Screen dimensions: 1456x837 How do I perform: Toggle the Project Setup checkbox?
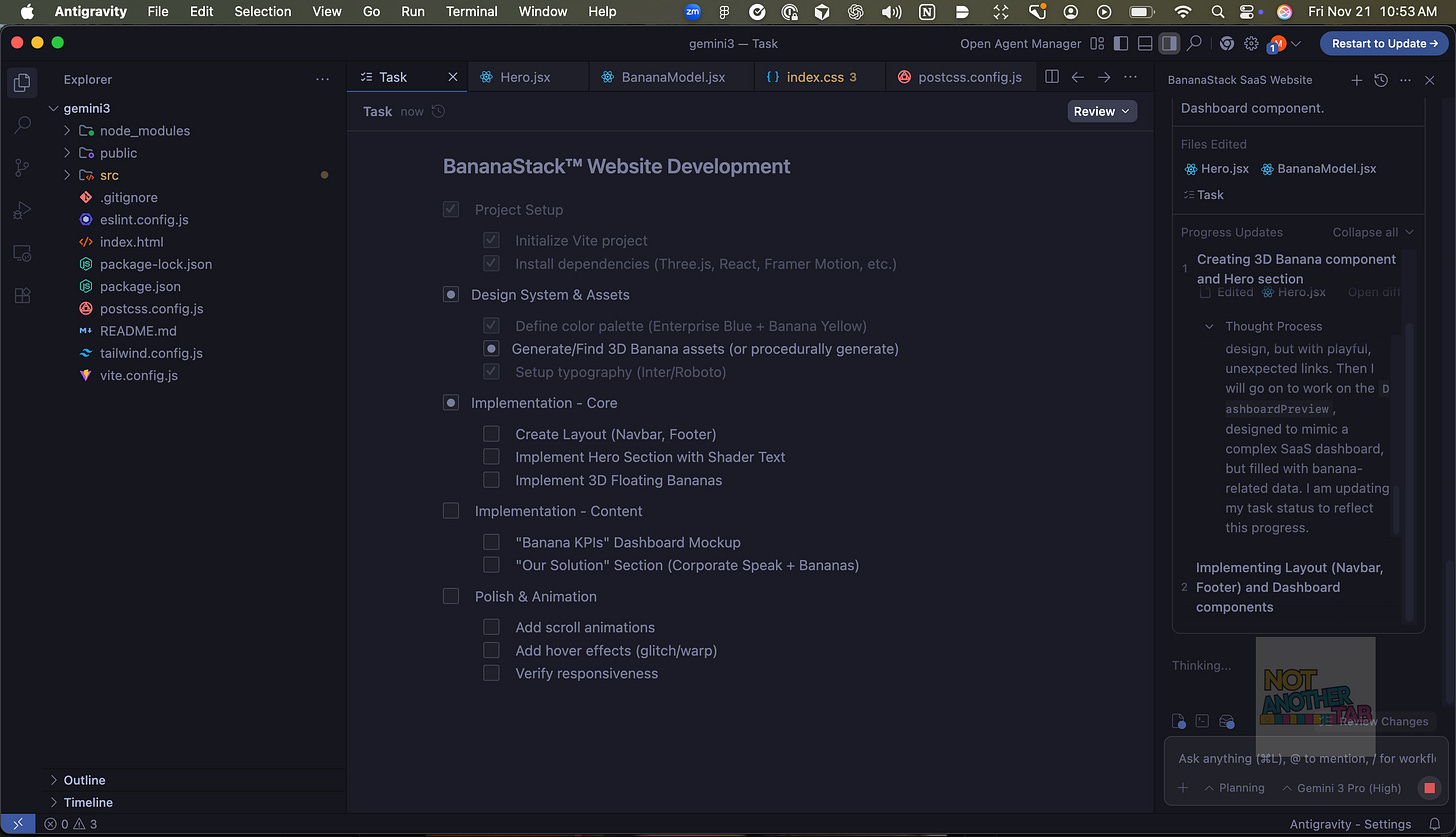(451, 209)
